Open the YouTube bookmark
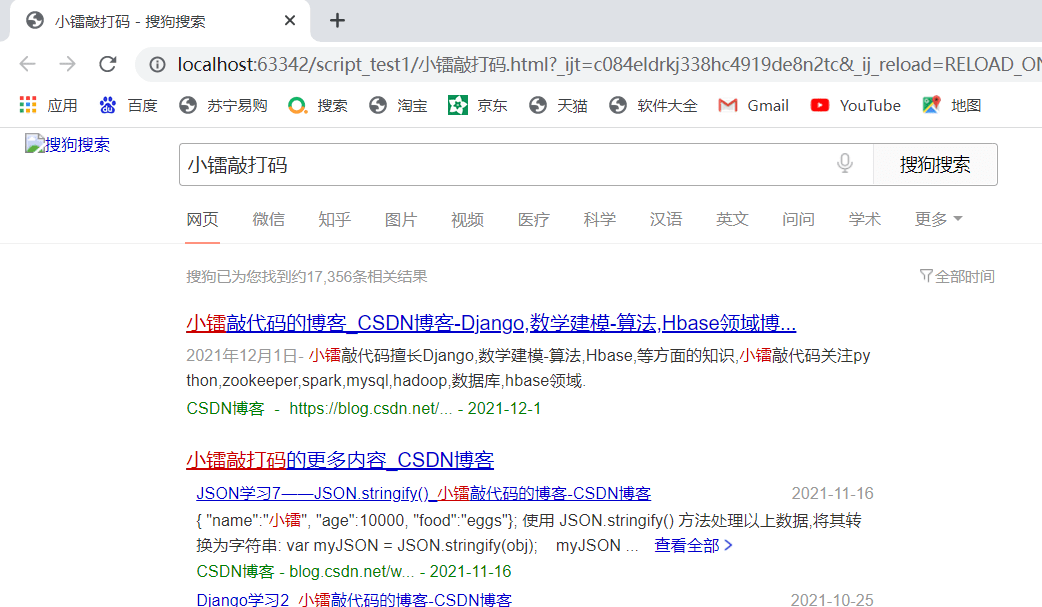 coord(856,105)
